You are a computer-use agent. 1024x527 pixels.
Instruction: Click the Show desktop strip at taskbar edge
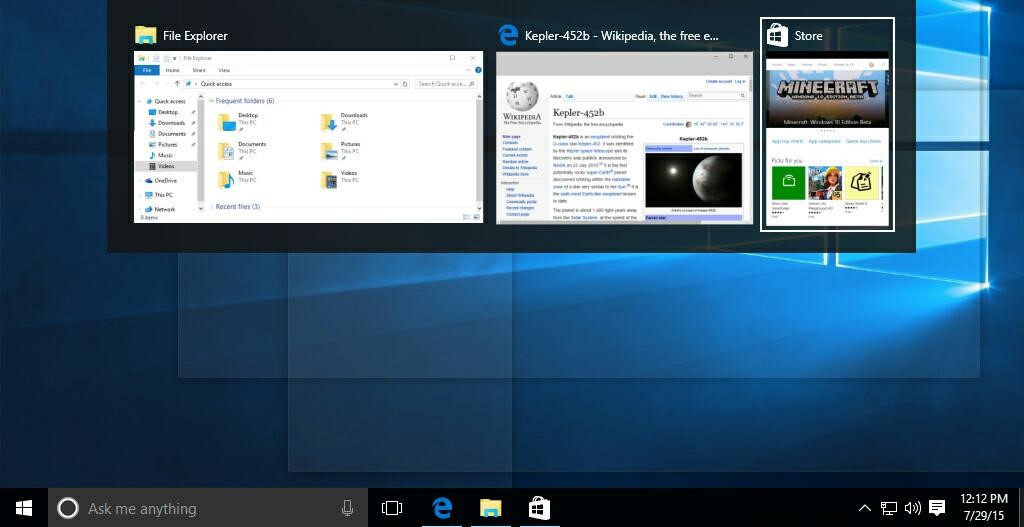point(1021,508)
